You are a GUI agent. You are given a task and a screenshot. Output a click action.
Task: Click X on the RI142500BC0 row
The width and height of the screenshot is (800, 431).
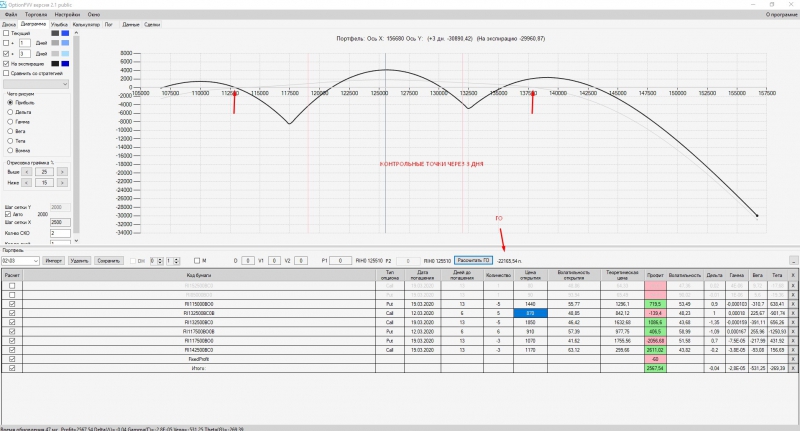click(793, 350)
